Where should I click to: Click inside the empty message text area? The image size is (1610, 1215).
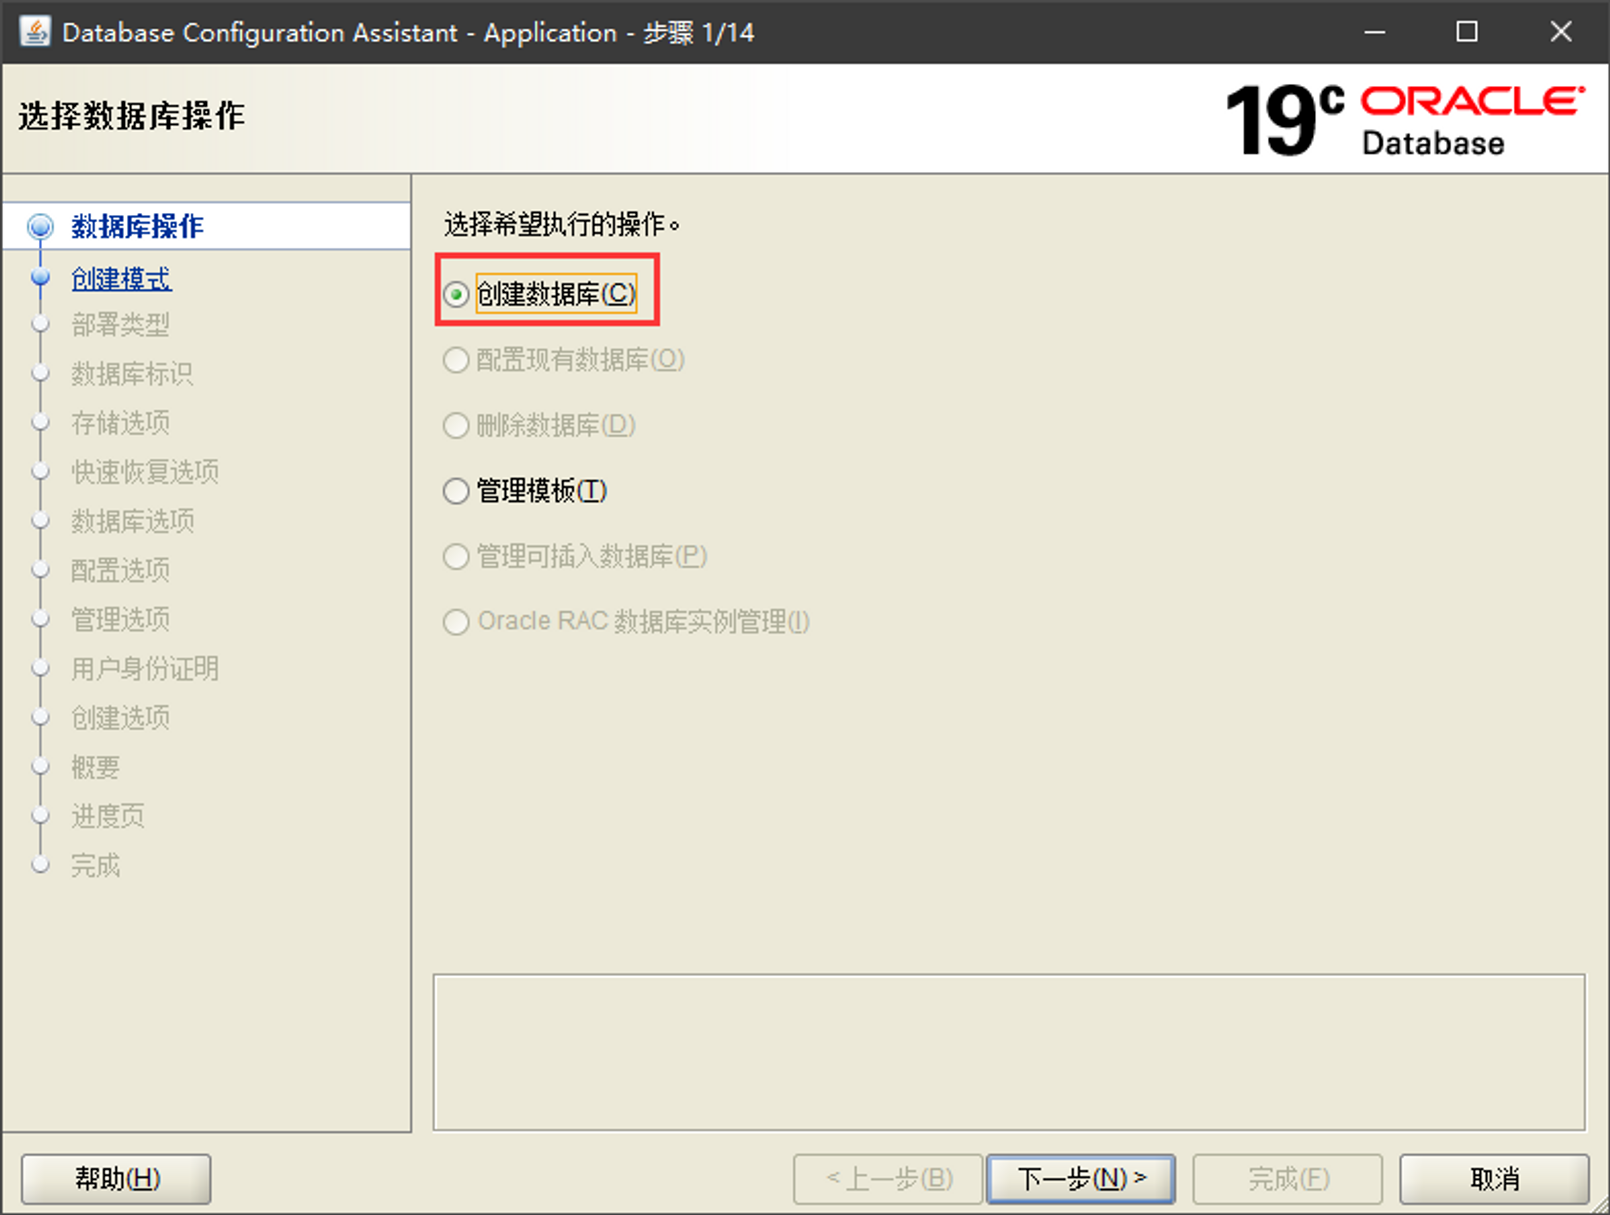pyautogui.click(x=1008, y=1052)
